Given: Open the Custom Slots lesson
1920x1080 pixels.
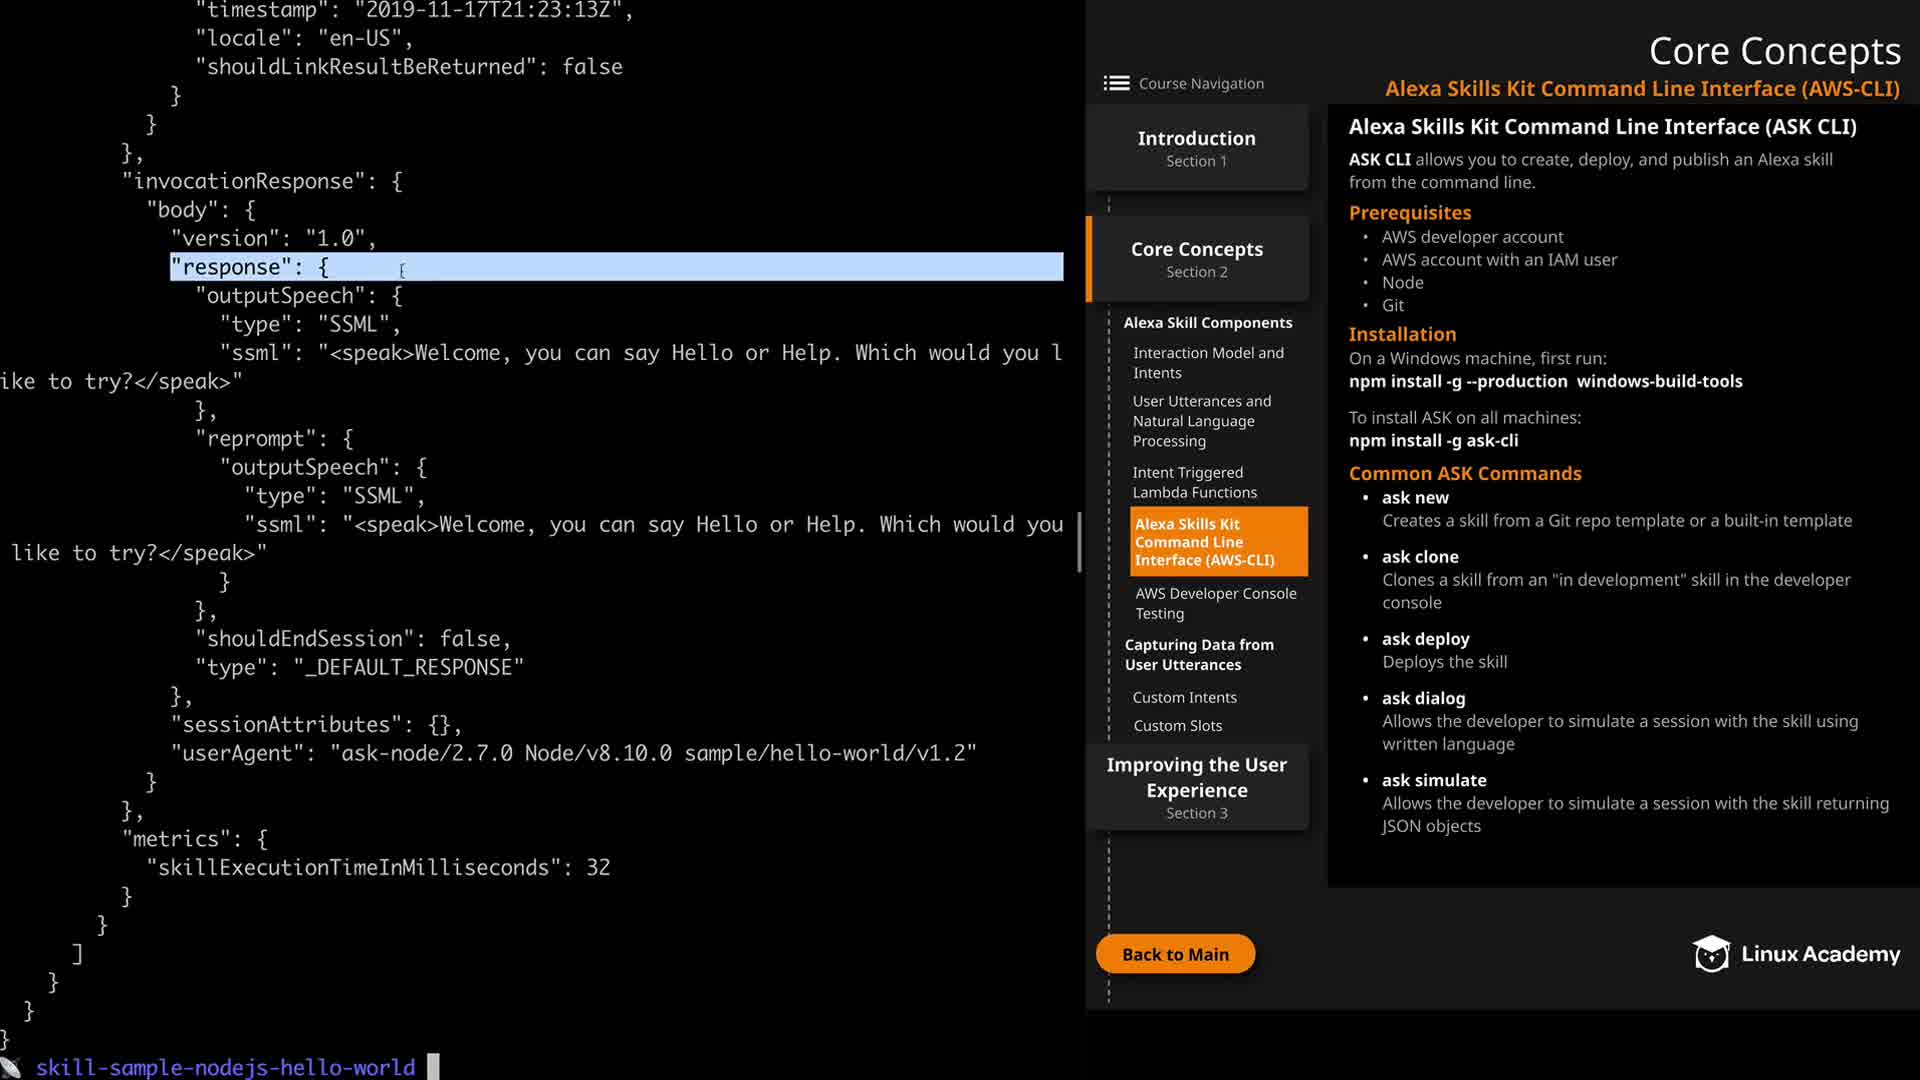Looking at the screenshot, I should pos(1177,726).
